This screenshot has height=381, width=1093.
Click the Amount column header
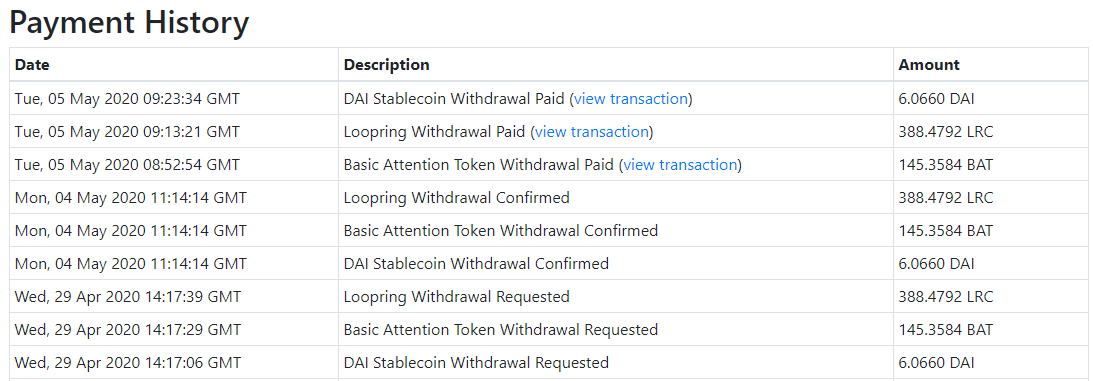929,65
